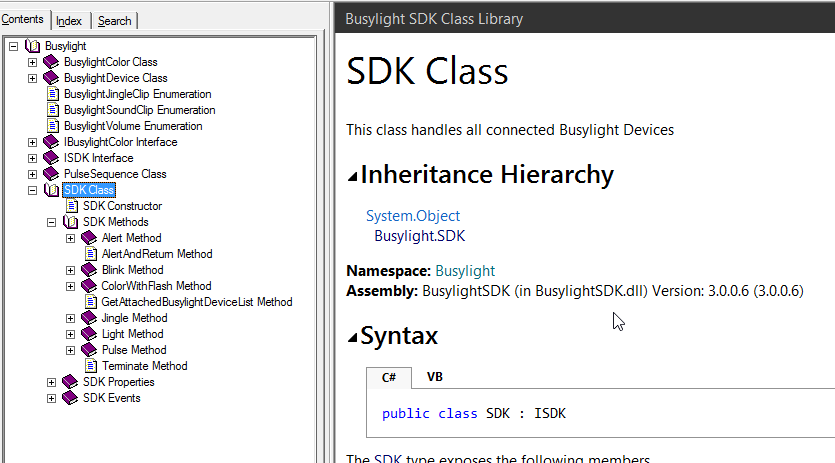Viewport: 835px width, 463px height.
Task: Select the C# syntax tab
Action: [389, 377]
